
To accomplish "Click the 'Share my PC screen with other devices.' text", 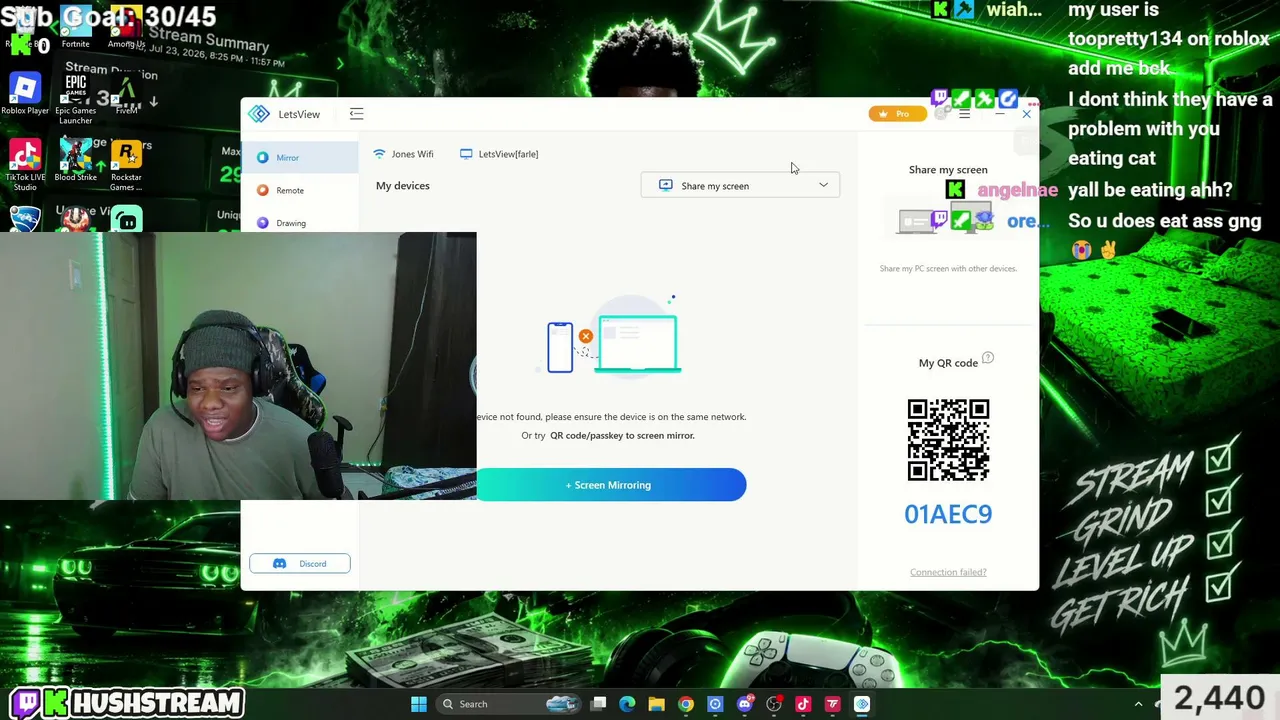I will (x=948, y=268).
